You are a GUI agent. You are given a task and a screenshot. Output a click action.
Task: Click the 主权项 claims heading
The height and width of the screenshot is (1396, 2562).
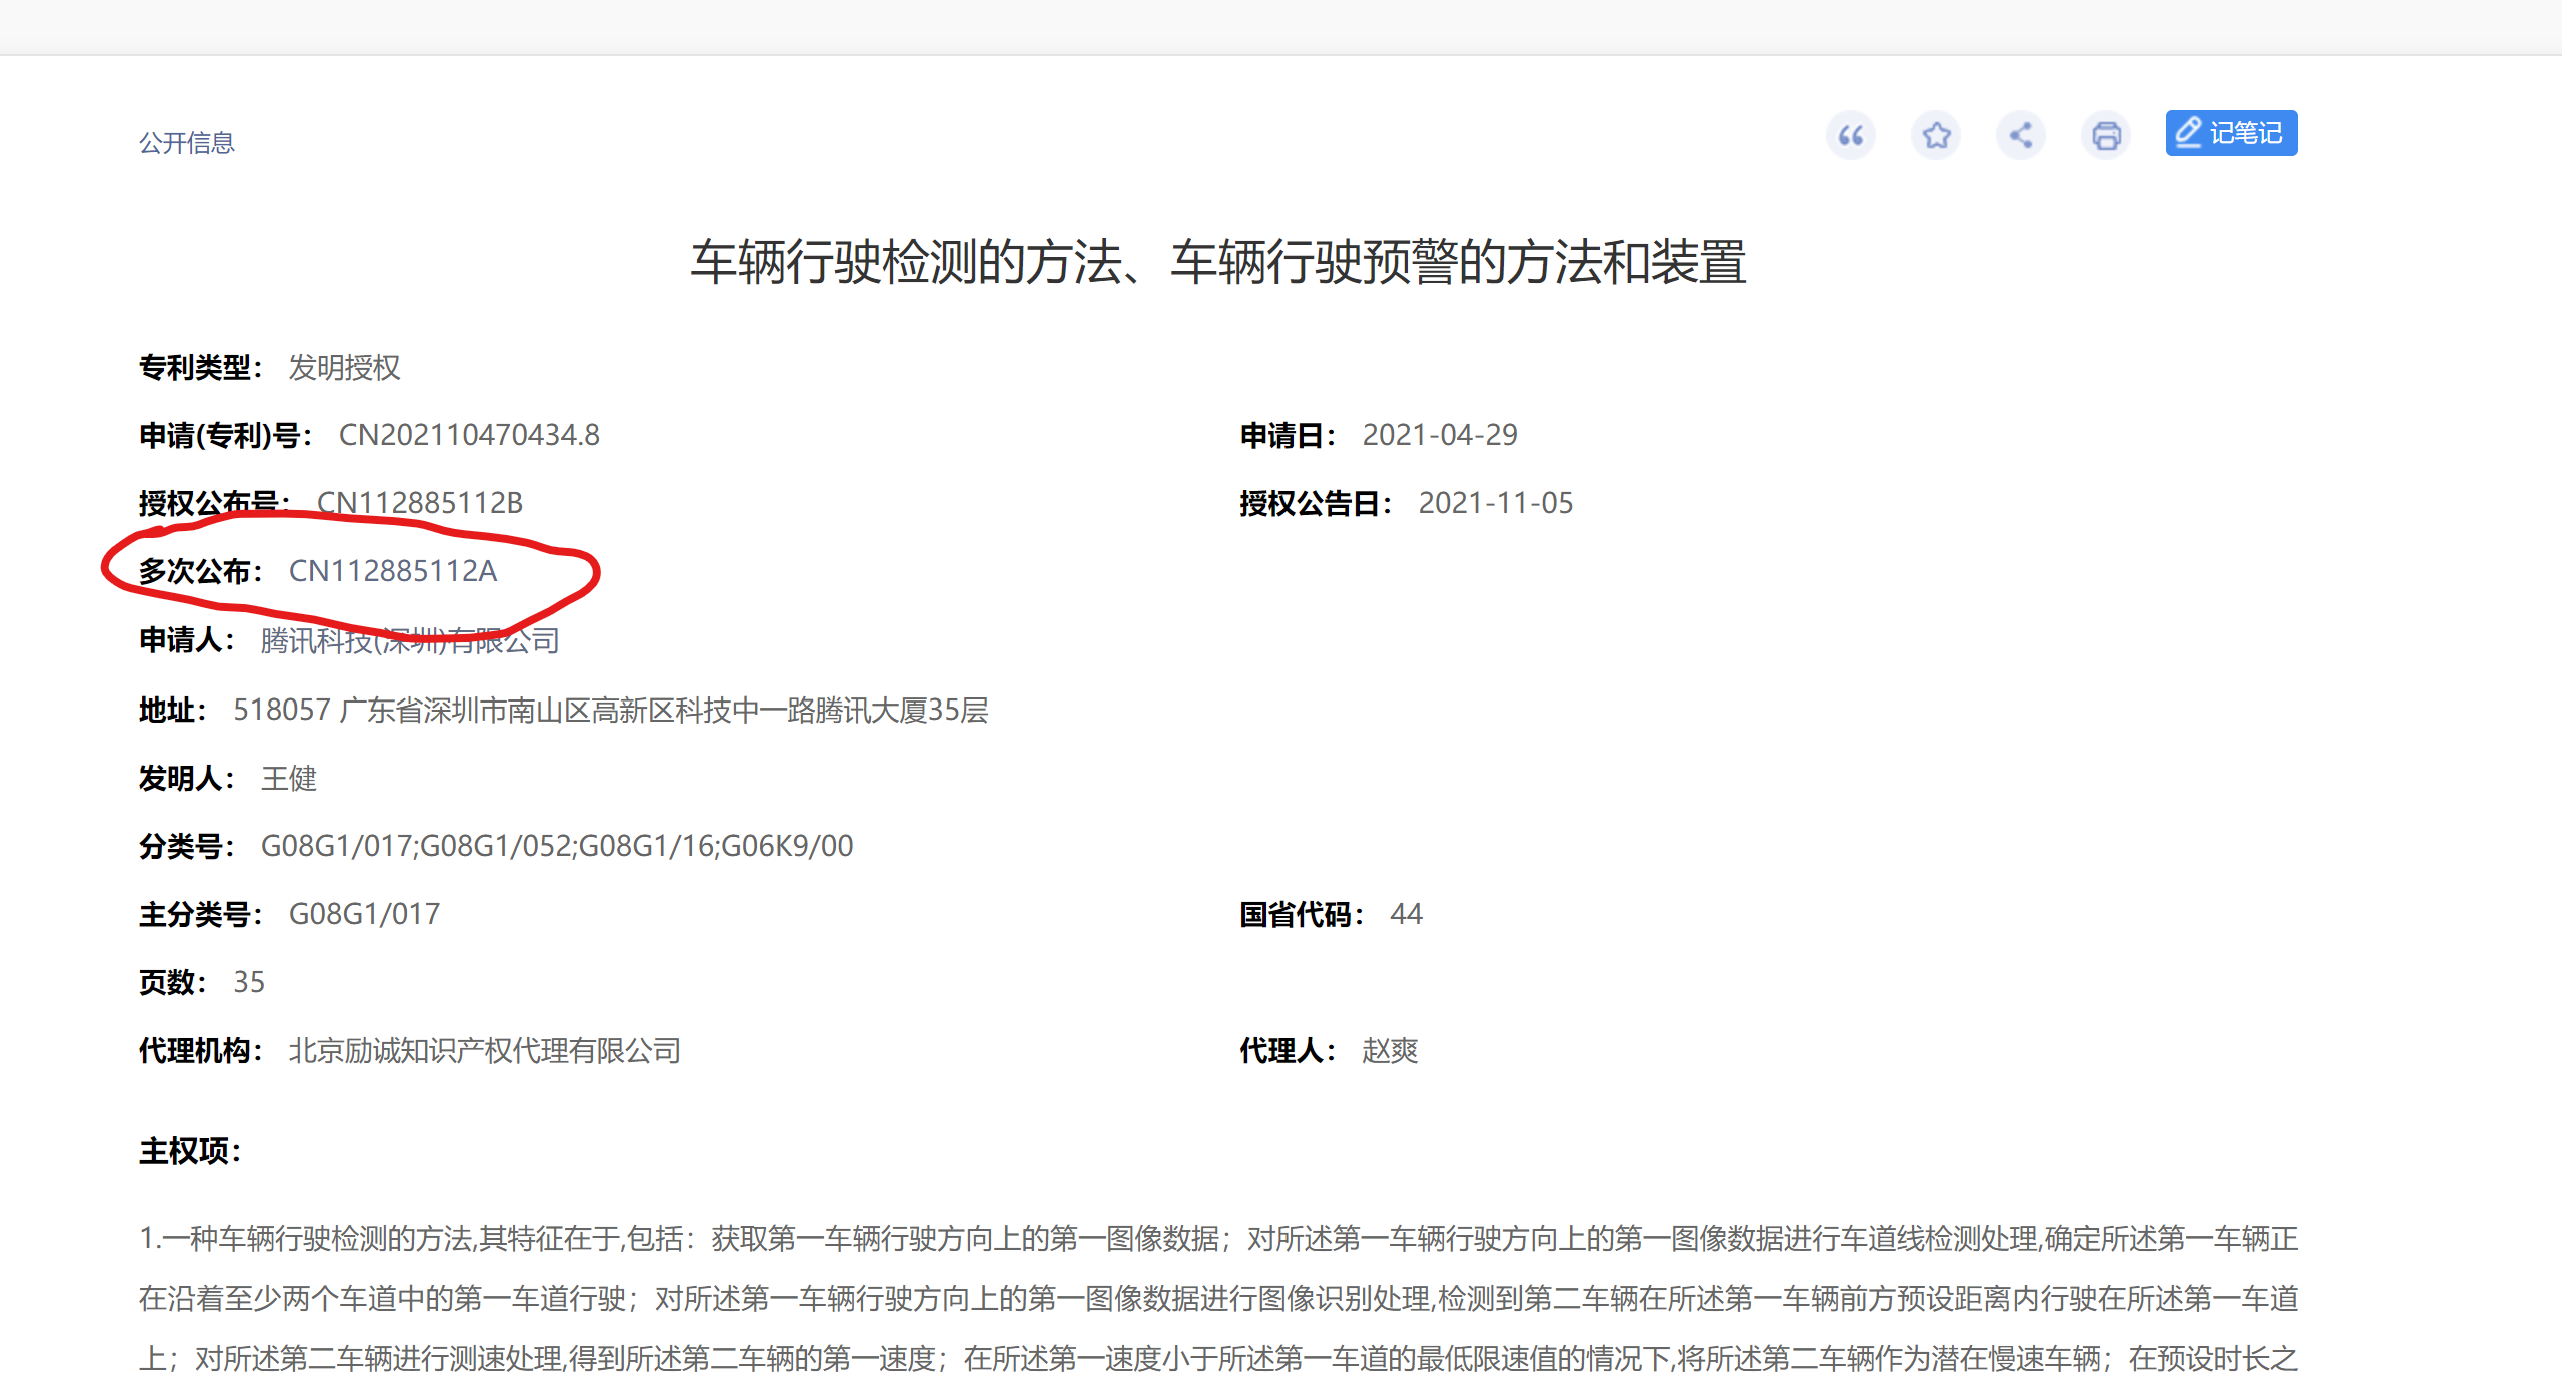[x=189, y=1151]
